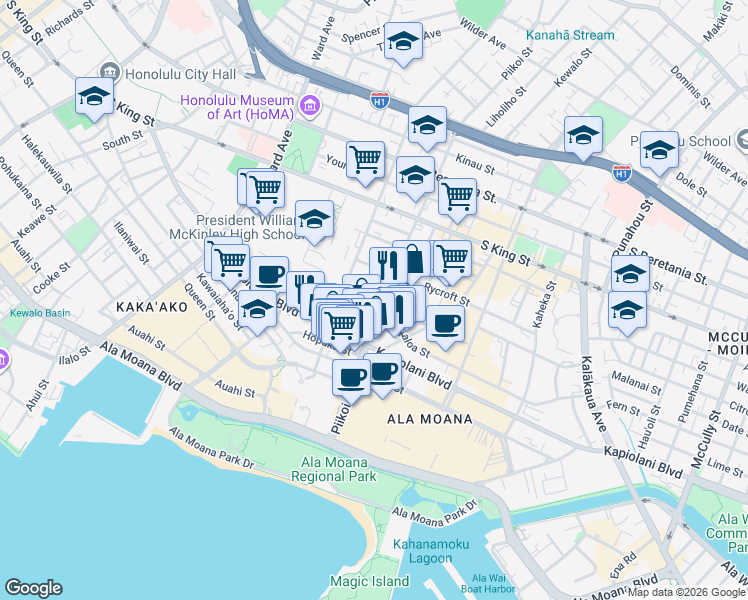
Task: Select the Punahou St label
Action: [632, 227]
